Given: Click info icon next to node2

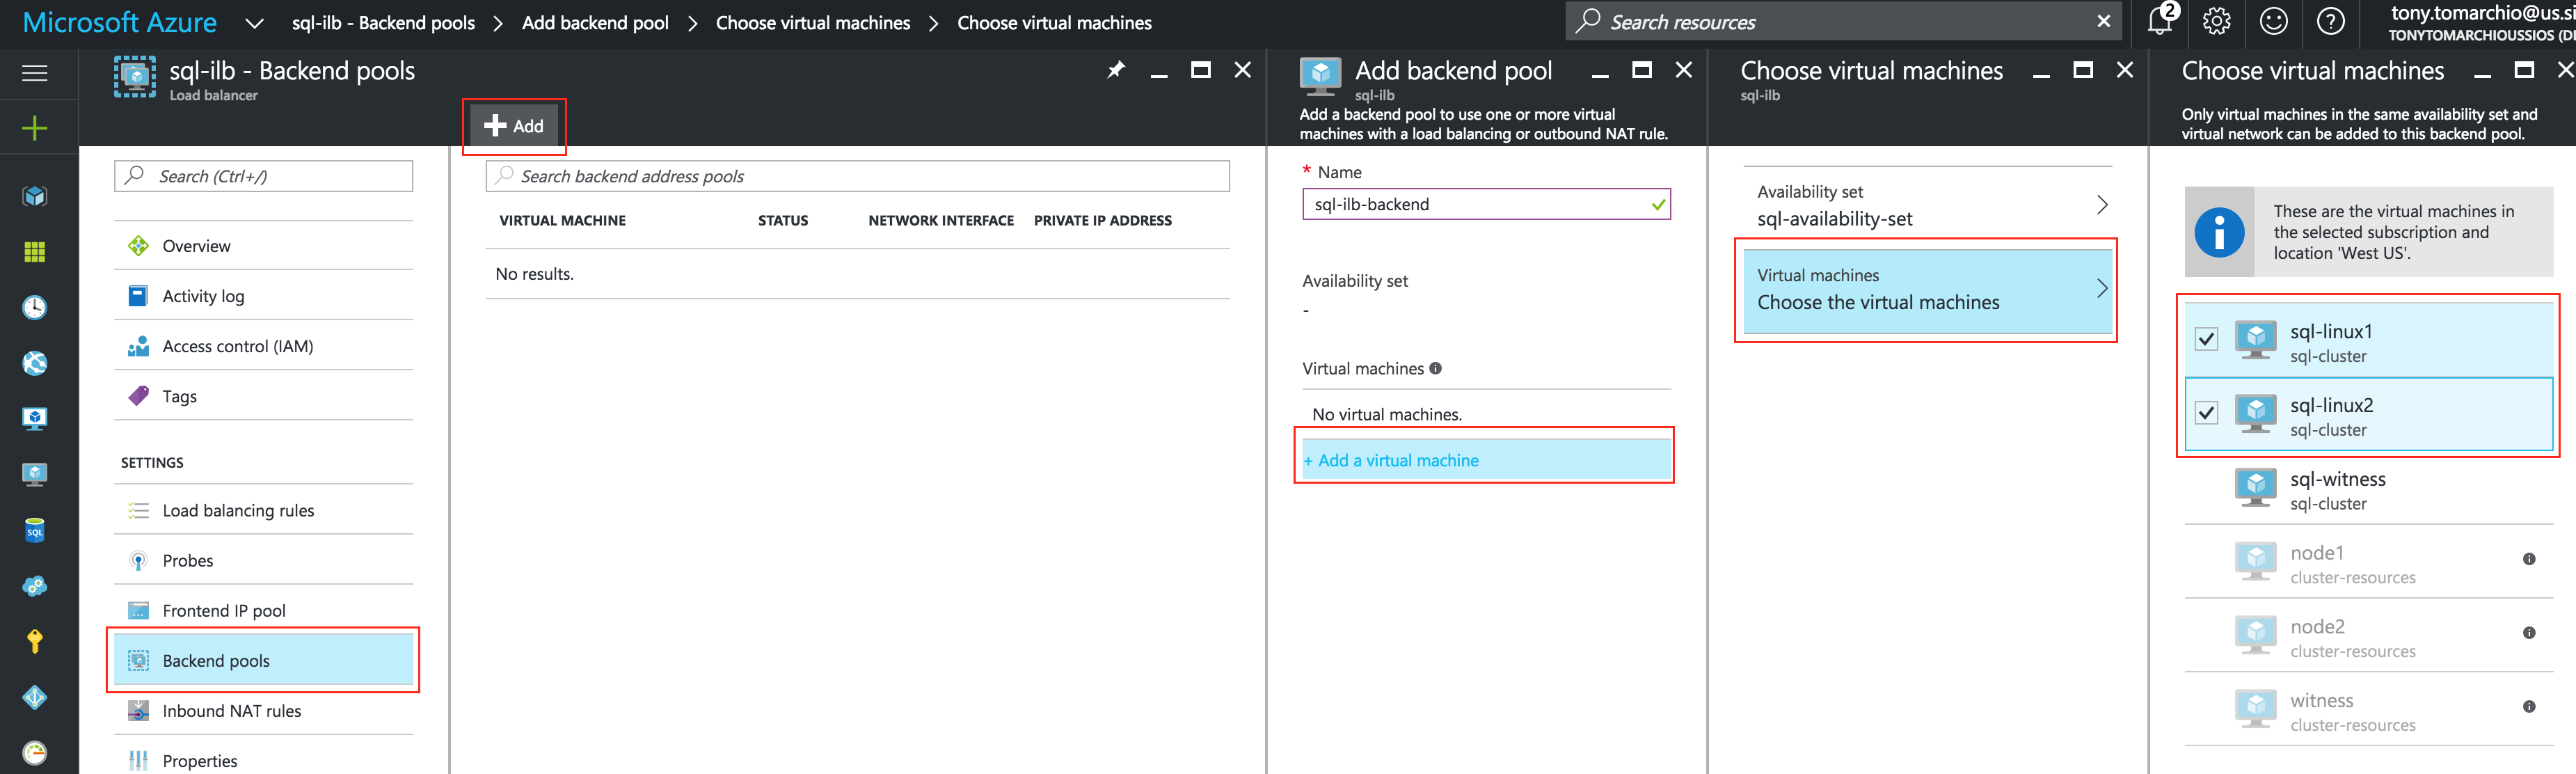Looking at the screenshot, I should click(x=2529, y=633).
